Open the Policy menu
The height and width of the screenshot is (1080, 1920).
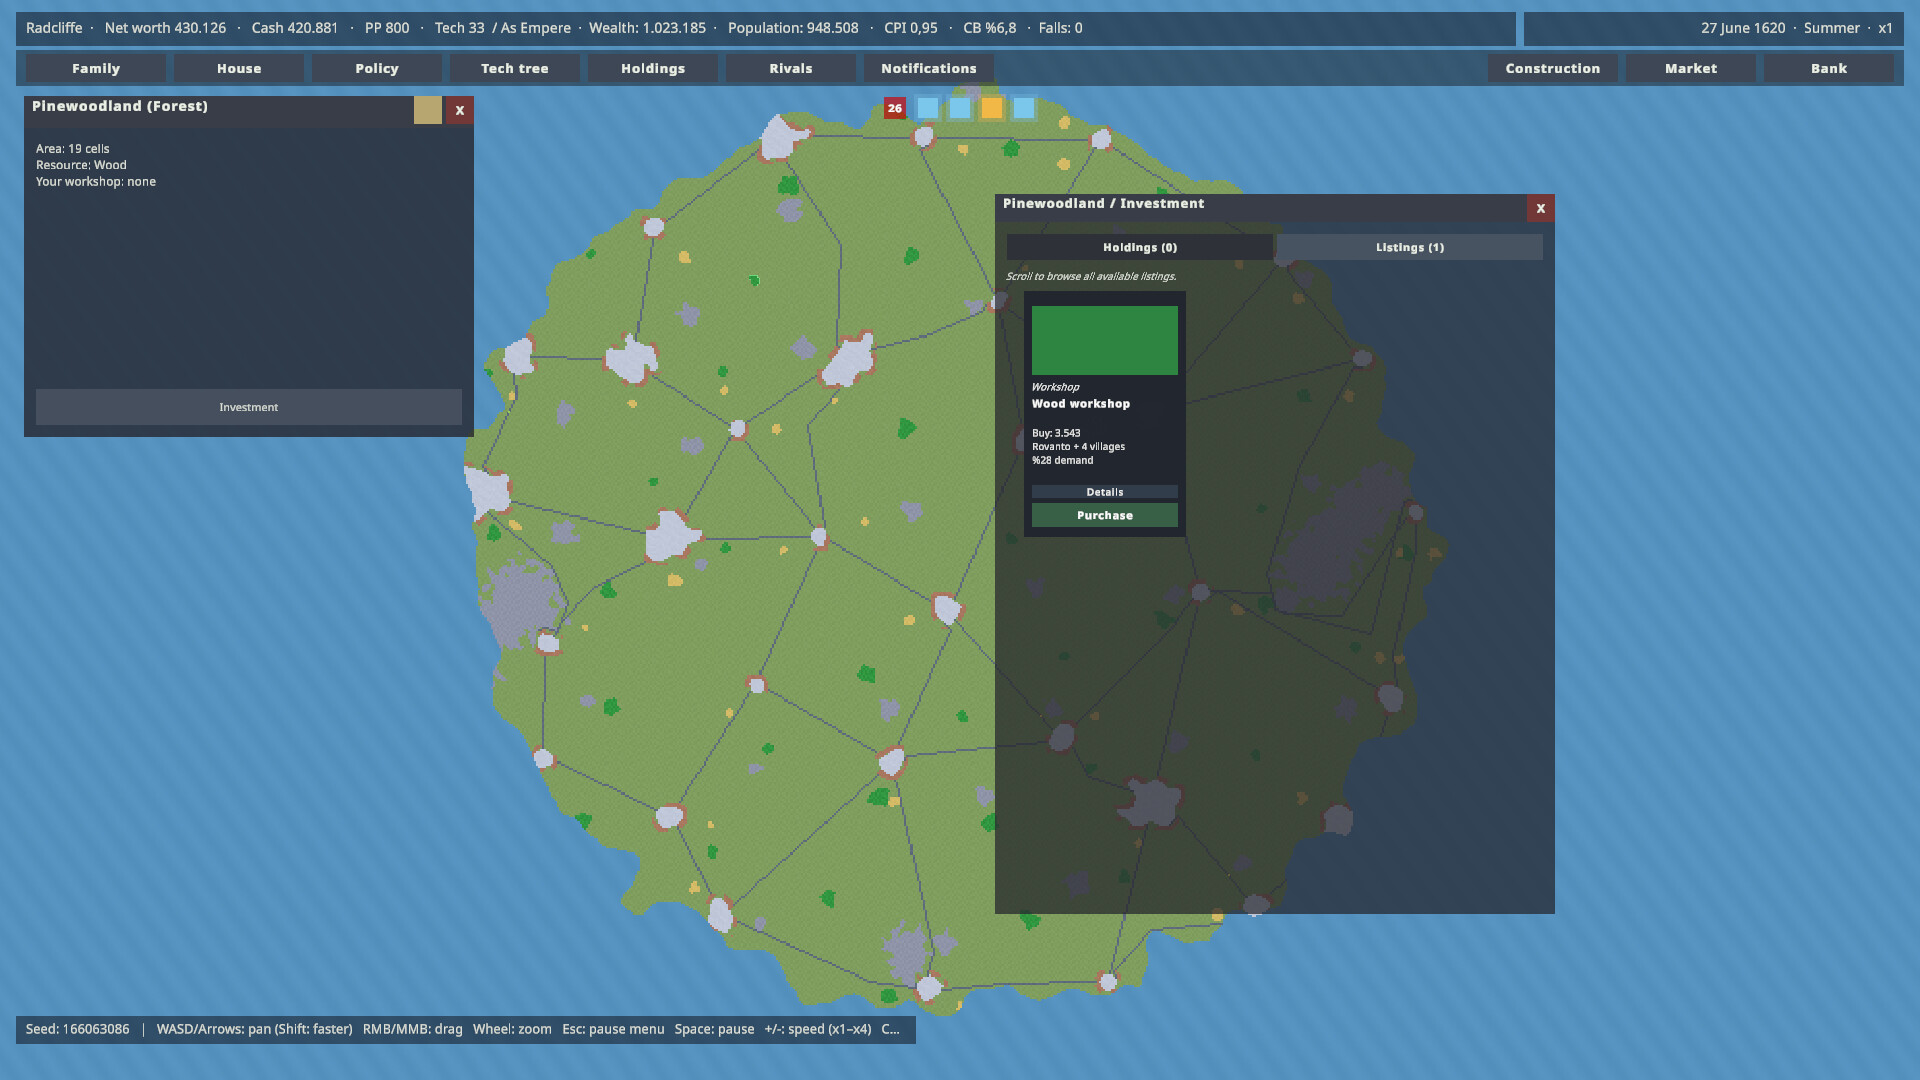(377, 68)
